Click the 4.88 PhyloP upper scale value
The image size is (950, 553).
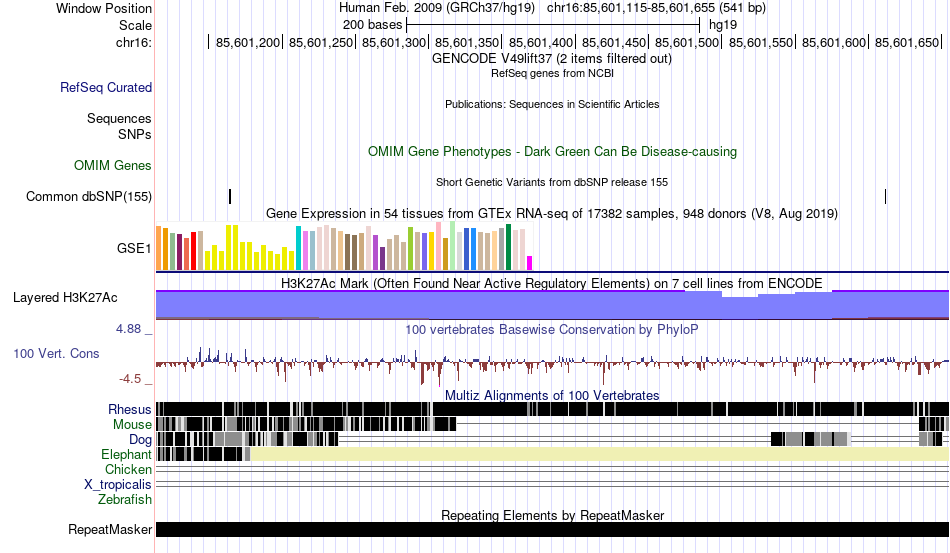[x=128, y=329]
